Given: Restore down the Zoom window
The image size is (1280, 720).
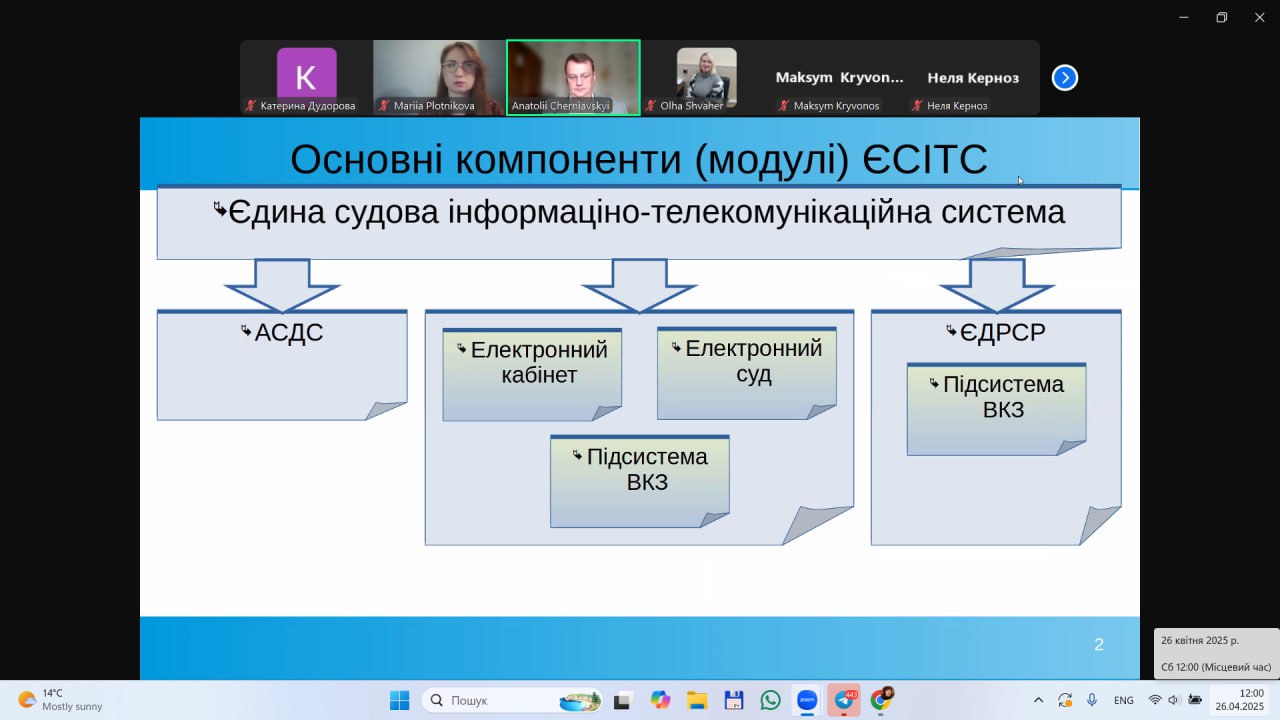Looking at the screenshot, I should pos(1221,17).
